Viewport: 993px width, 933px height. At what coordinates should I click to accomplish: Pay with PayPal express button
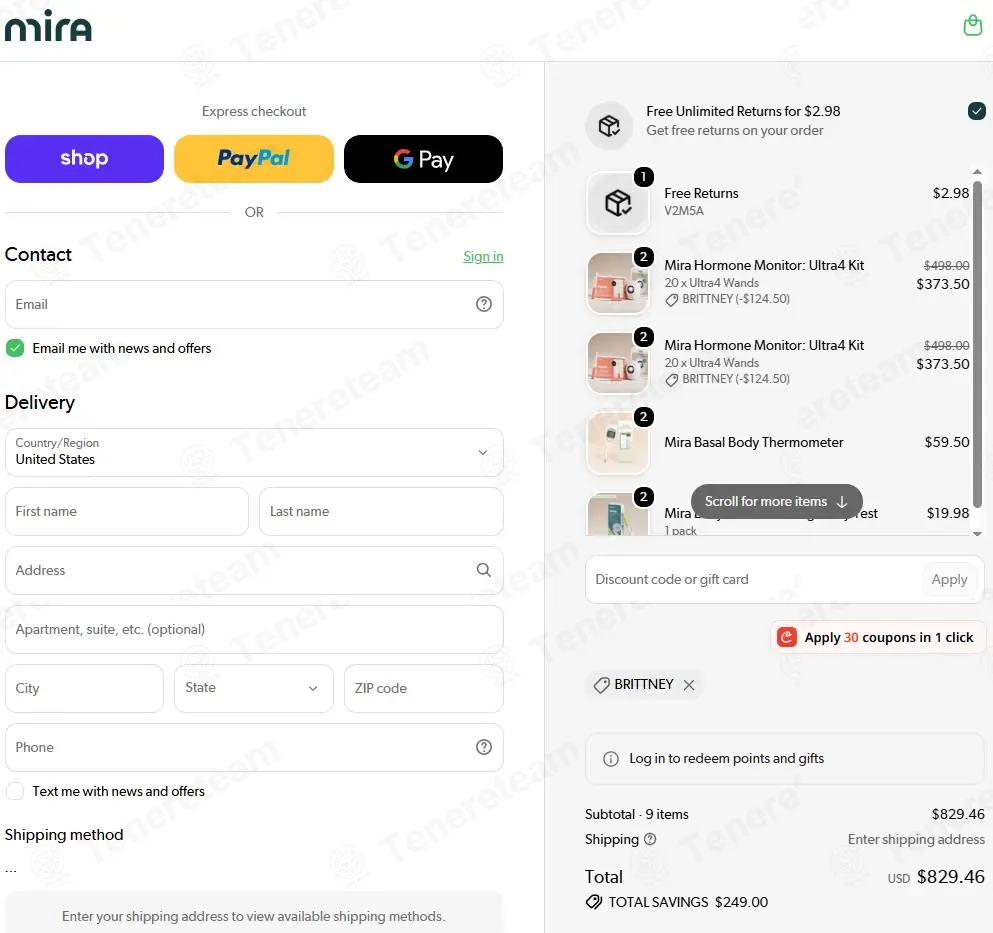point(254,159)
